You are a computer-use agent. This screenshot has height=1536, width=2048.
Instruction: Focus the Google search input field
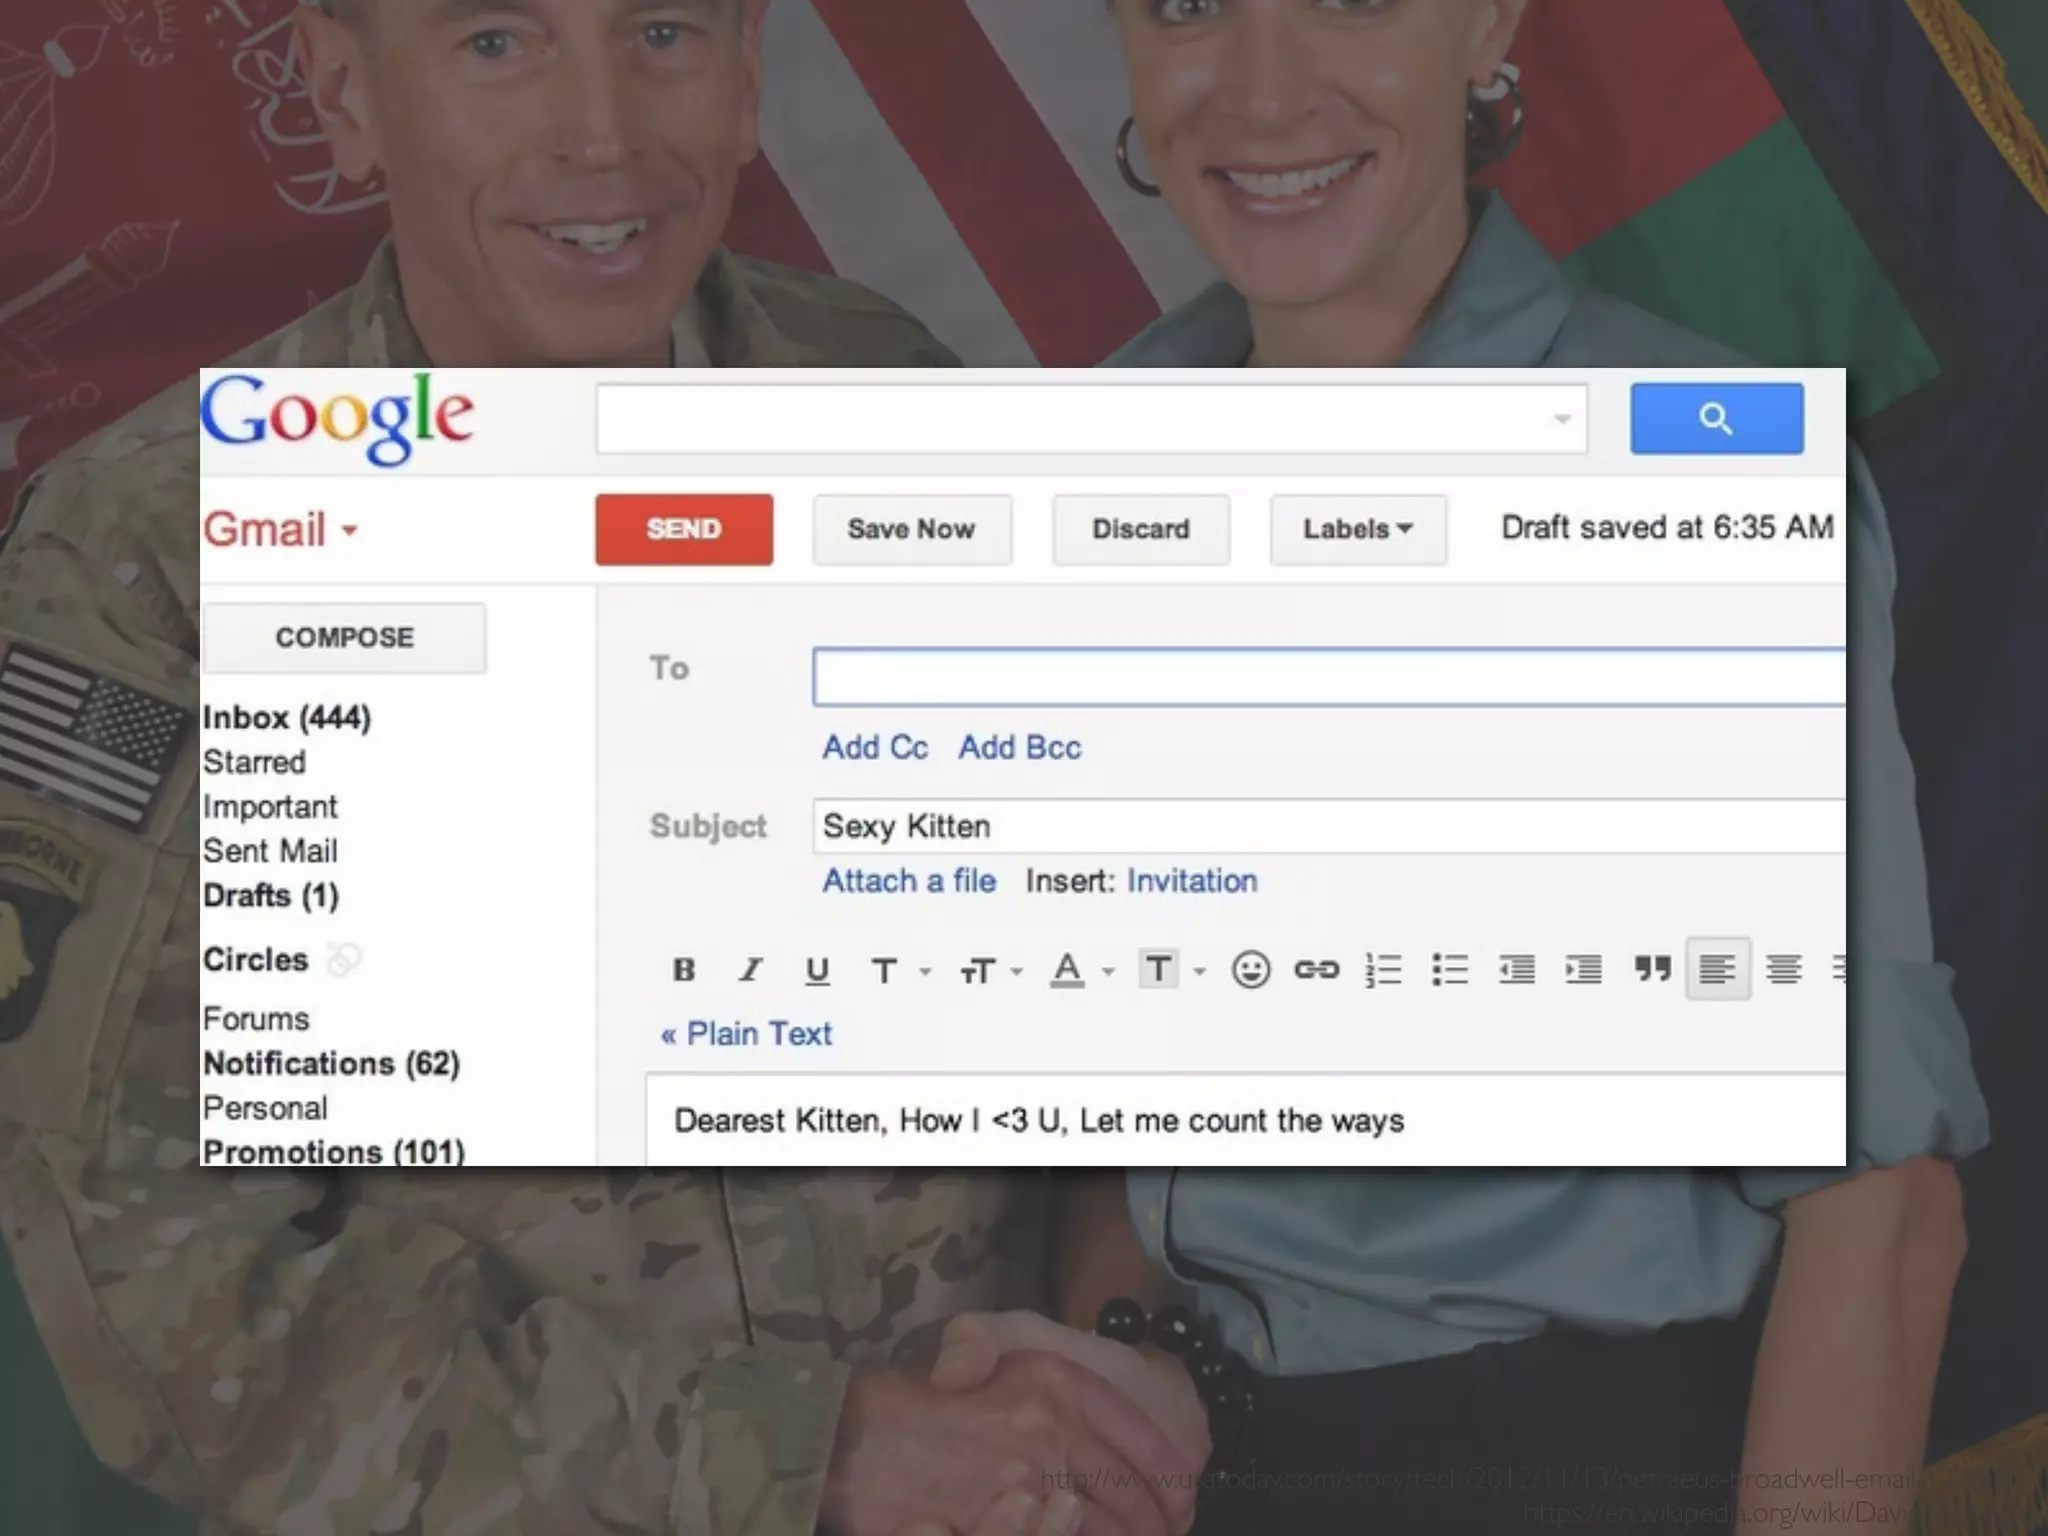[1092, 419]
